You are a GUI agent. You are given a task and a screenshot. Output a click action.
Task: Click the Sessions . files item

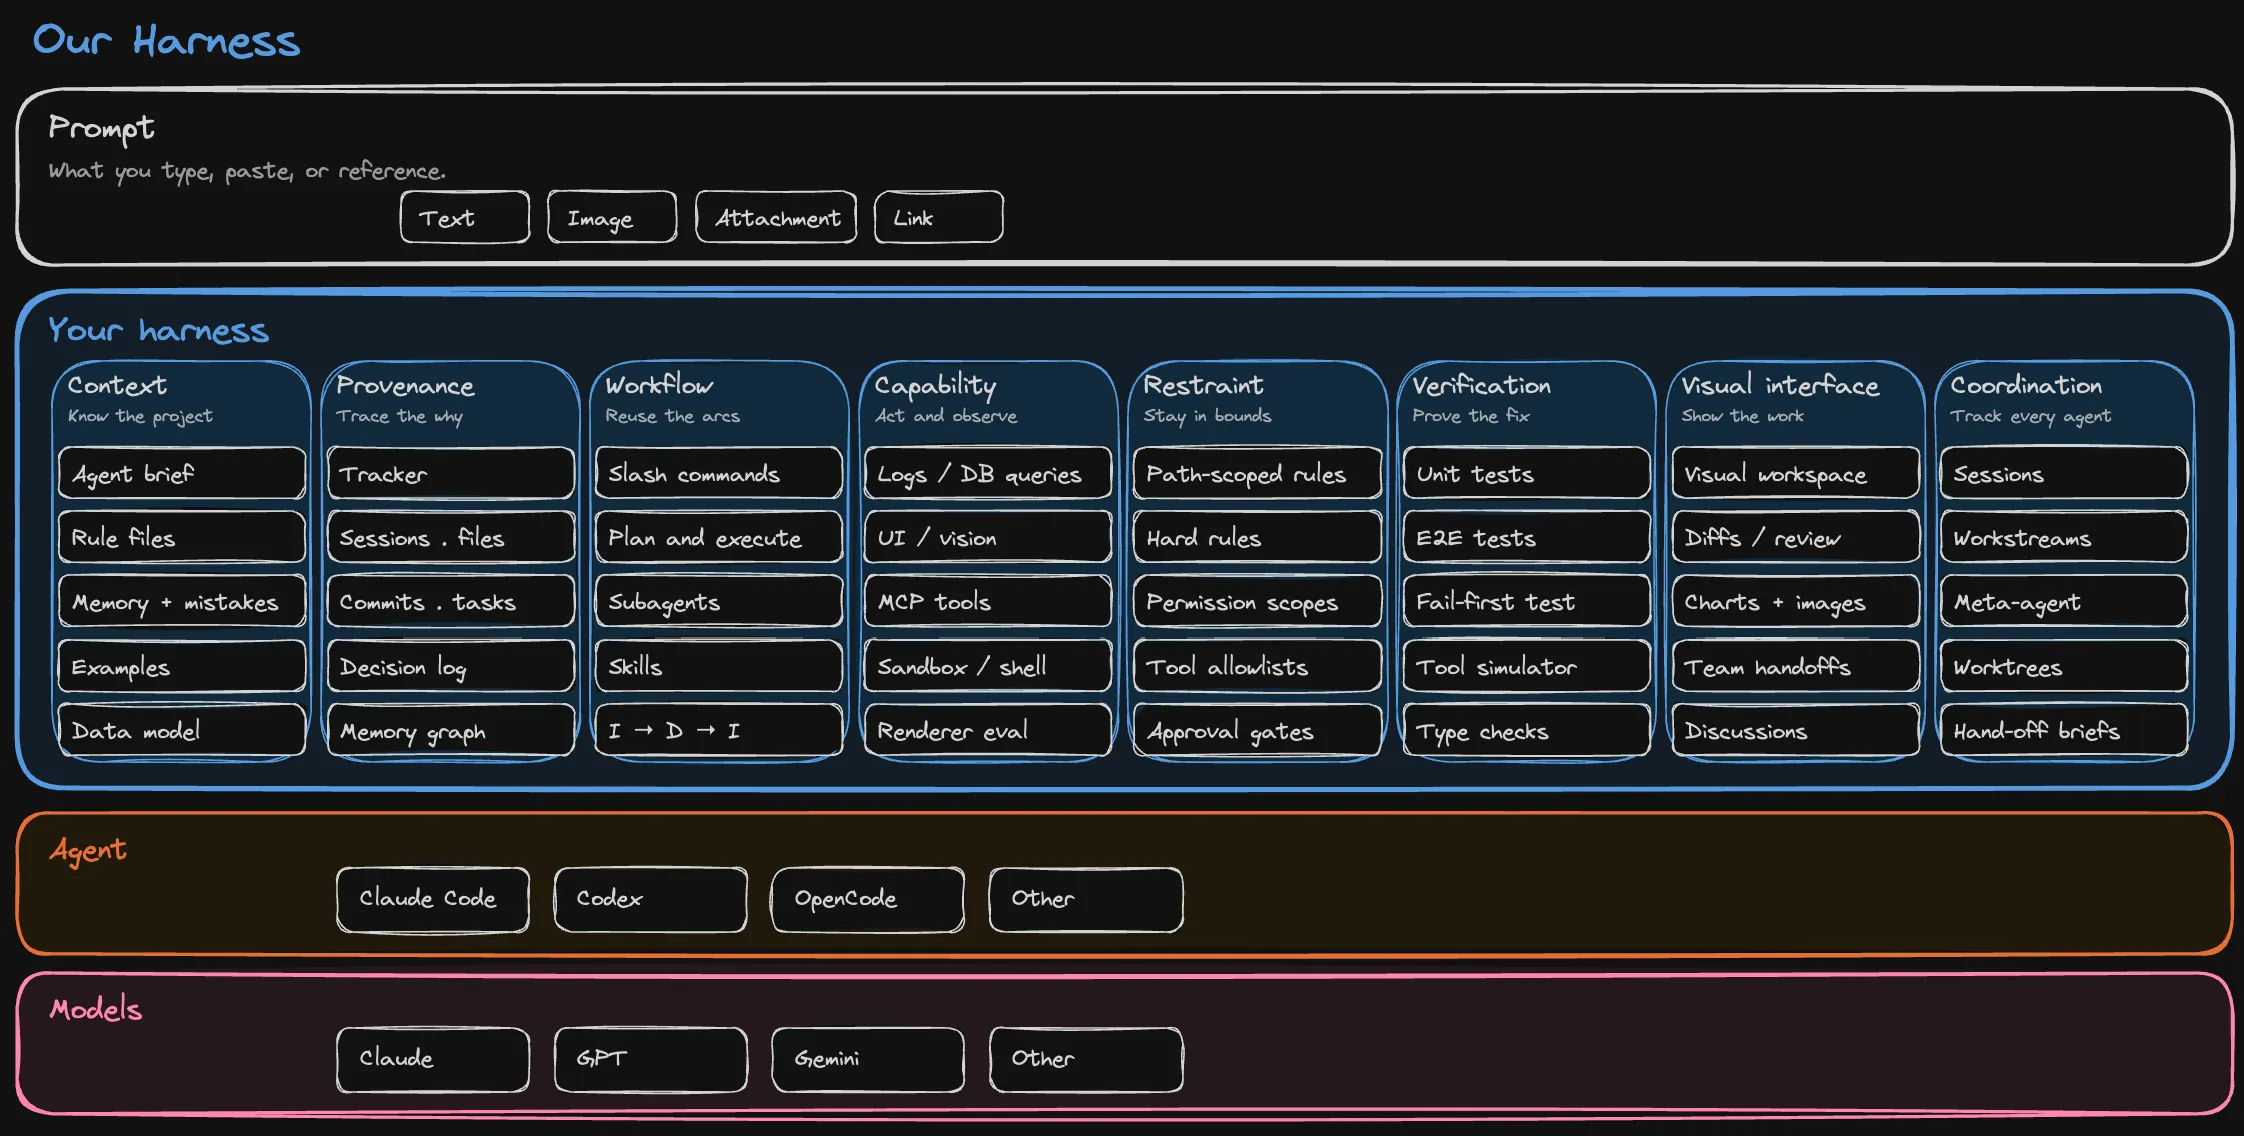pos(451,537)
